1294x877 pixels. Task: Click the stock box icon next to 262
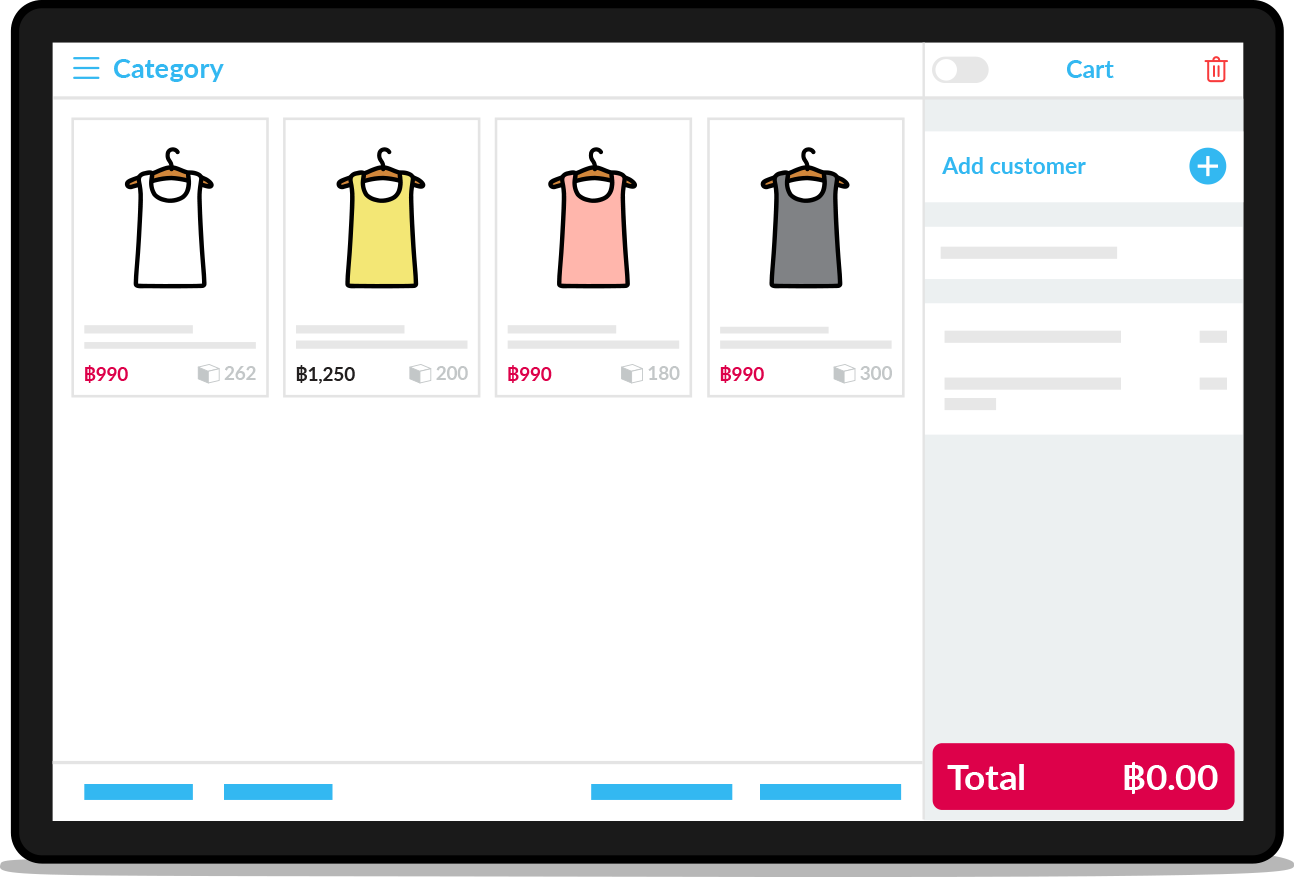[x=208, y=374]
